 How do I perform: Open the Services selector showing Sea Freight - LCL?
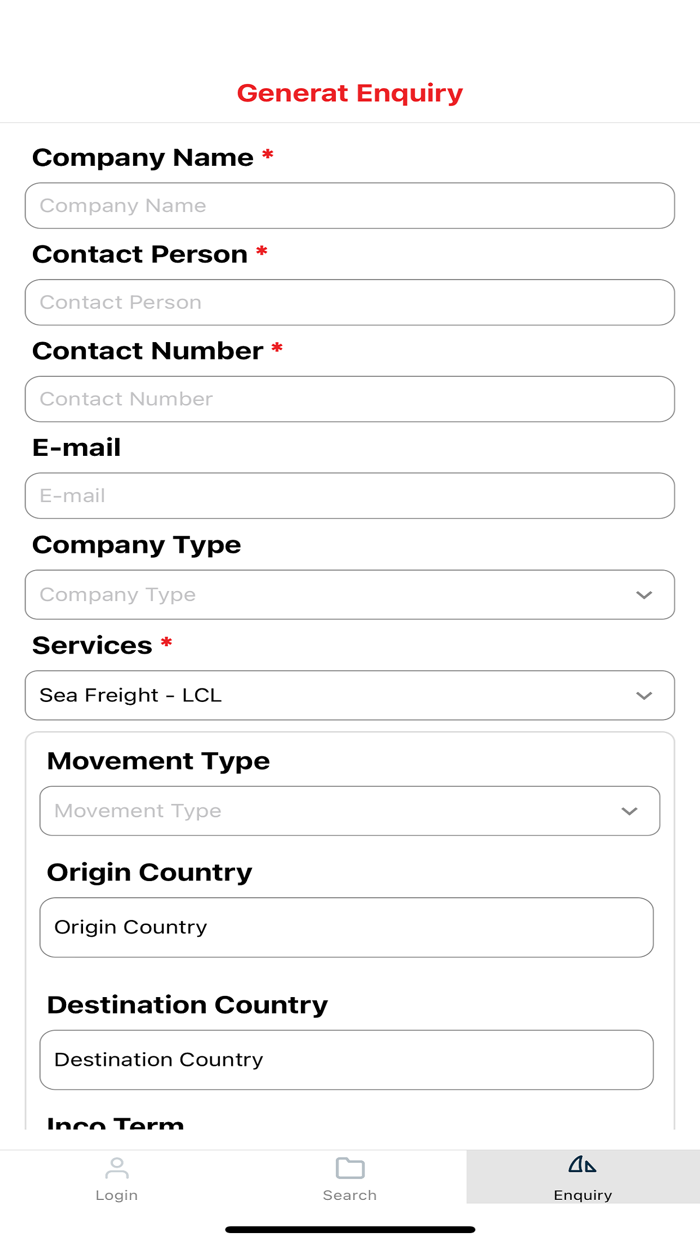coord(350,695)
